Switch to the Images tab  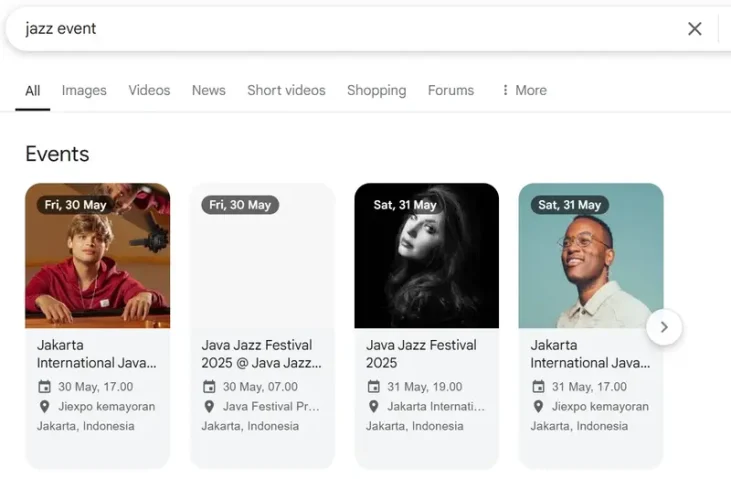tap(84, 90)
